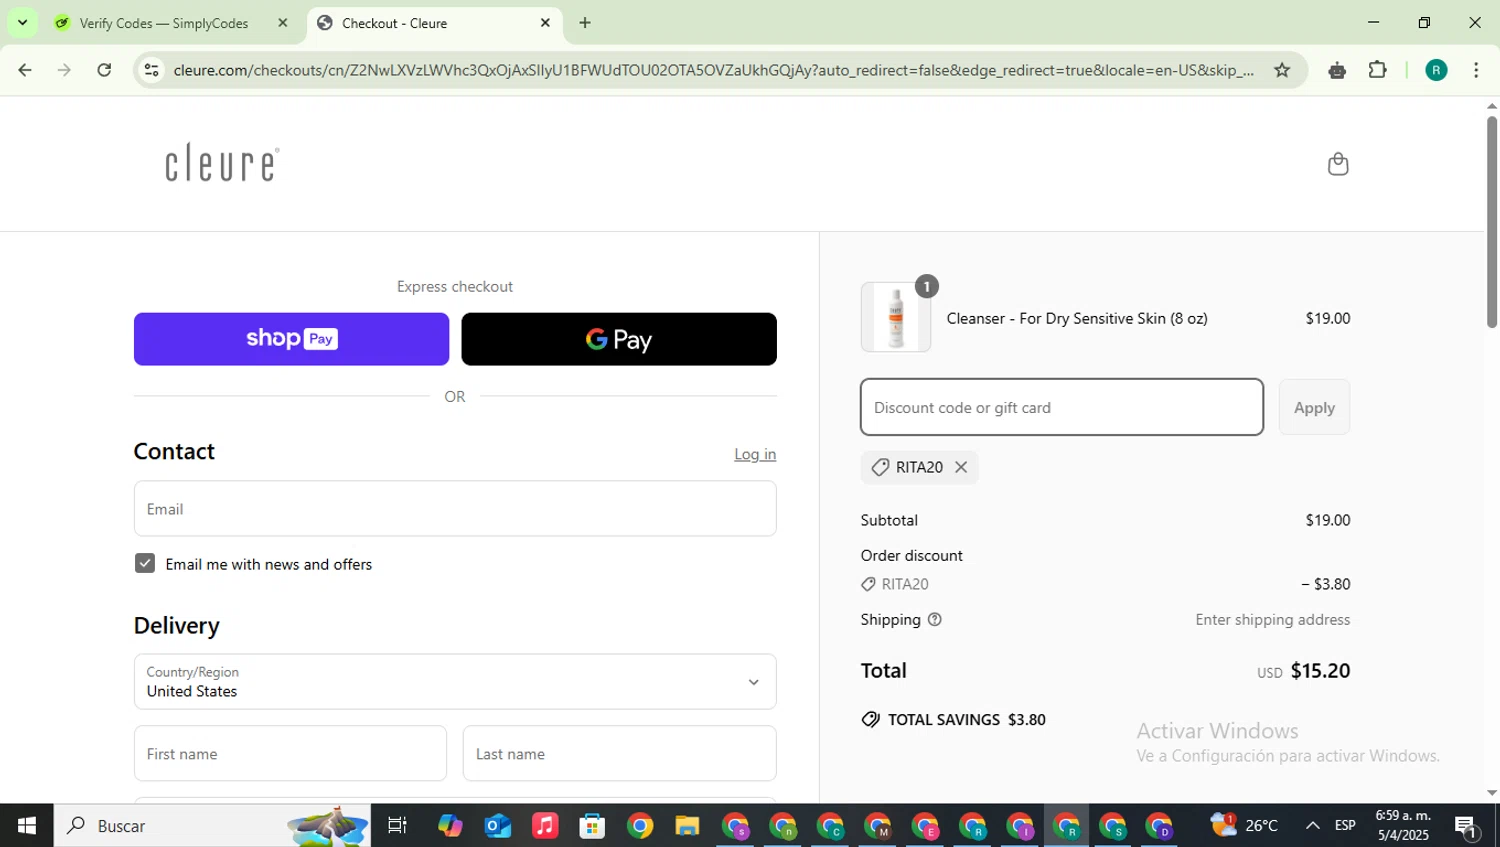The image size is (1500, 847).
Task: Pay with the Google Pay button
Action: point(619,339)
